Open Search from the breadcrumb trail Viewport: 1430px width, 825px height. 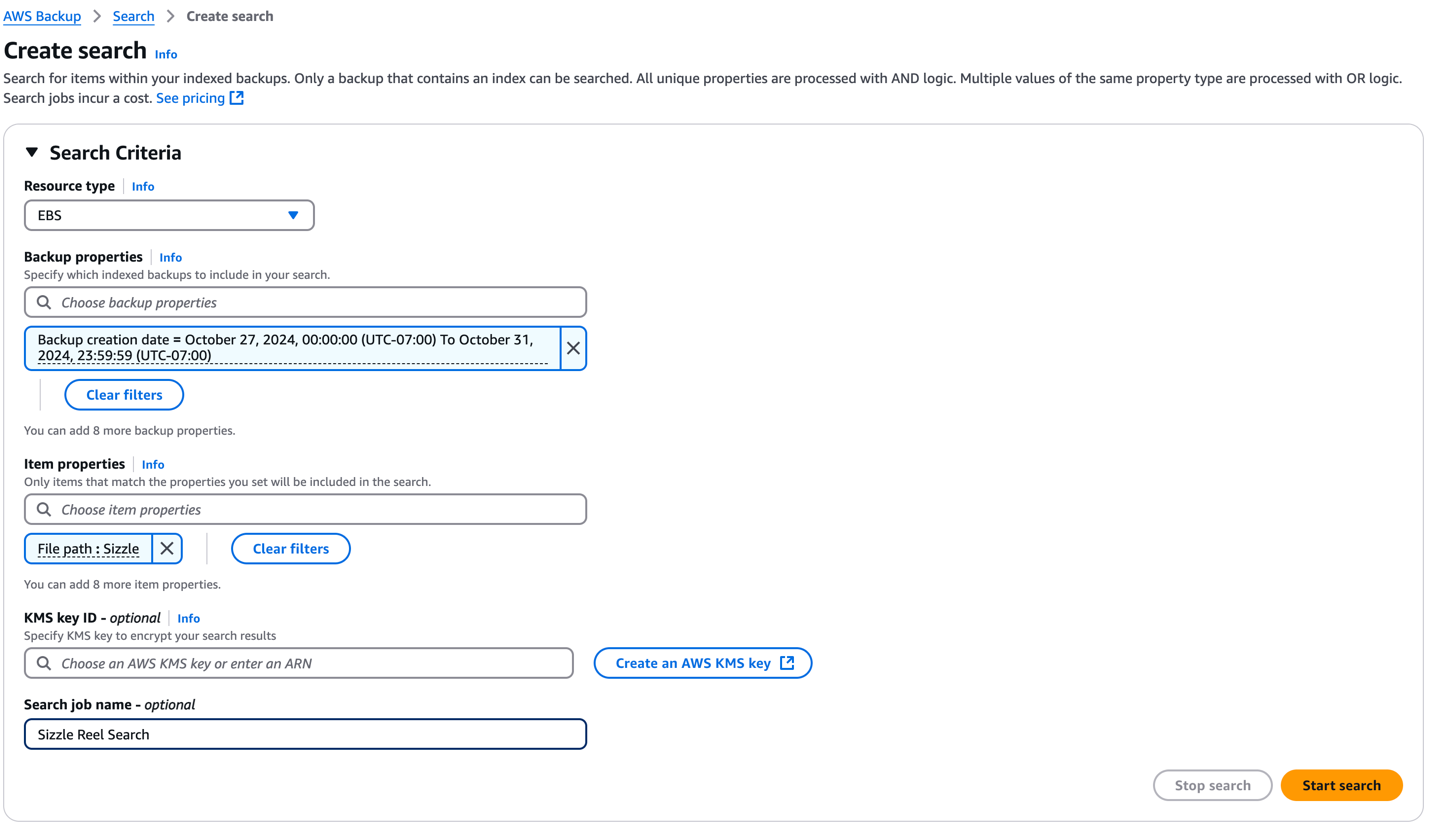tap(133, 15)
